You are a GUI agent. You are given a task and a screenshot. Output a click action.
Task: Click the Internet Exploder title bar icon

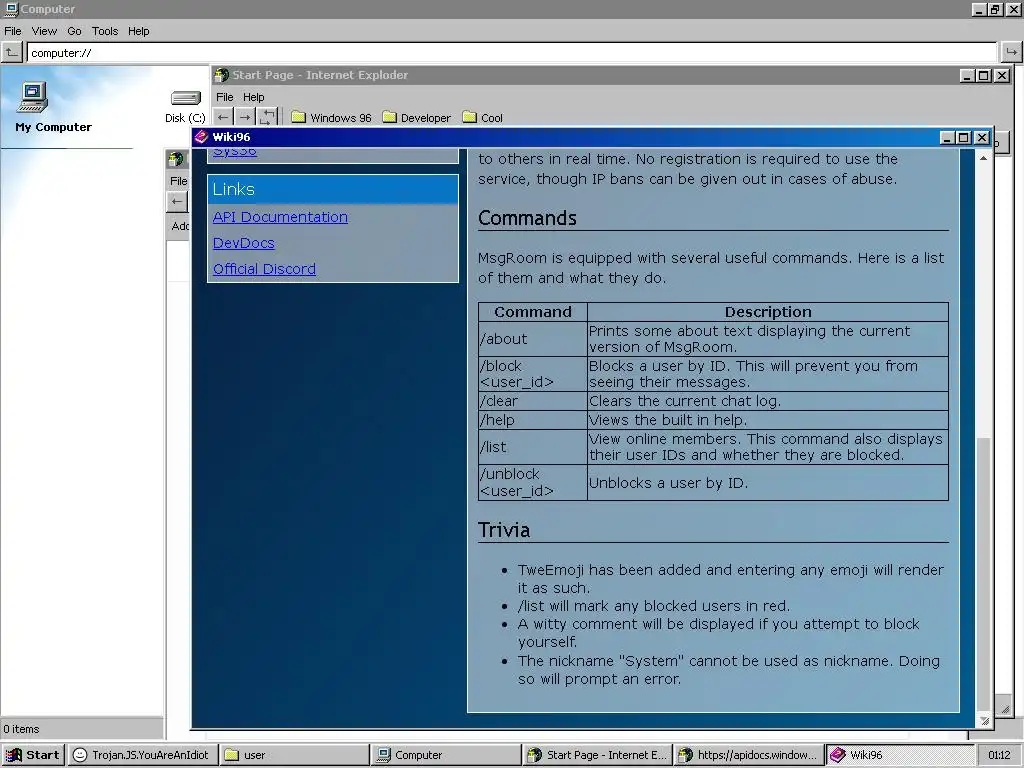[x=222, y=75]
